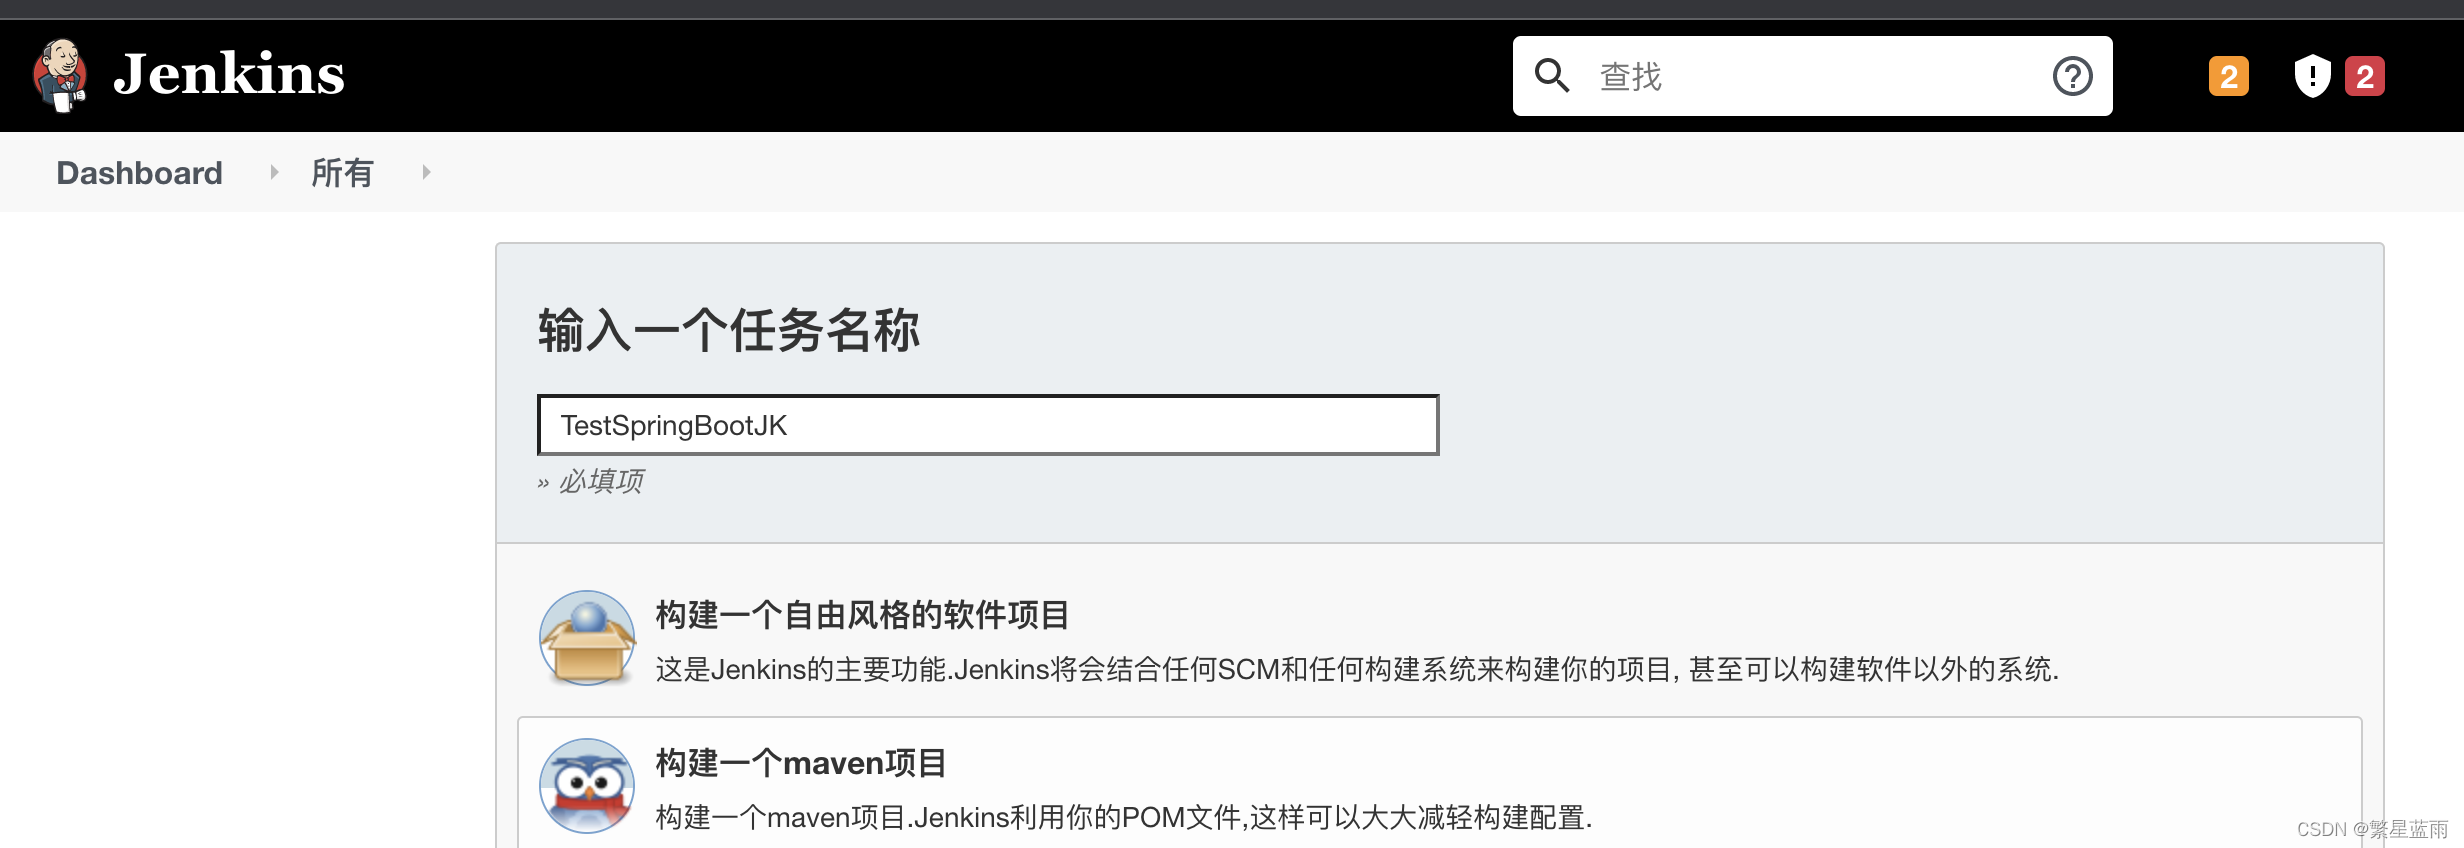Click the 输入一个任务名称 heading
Image resolution: width=2464 pixels, height=848 pixels.
(x=729, y=330)
